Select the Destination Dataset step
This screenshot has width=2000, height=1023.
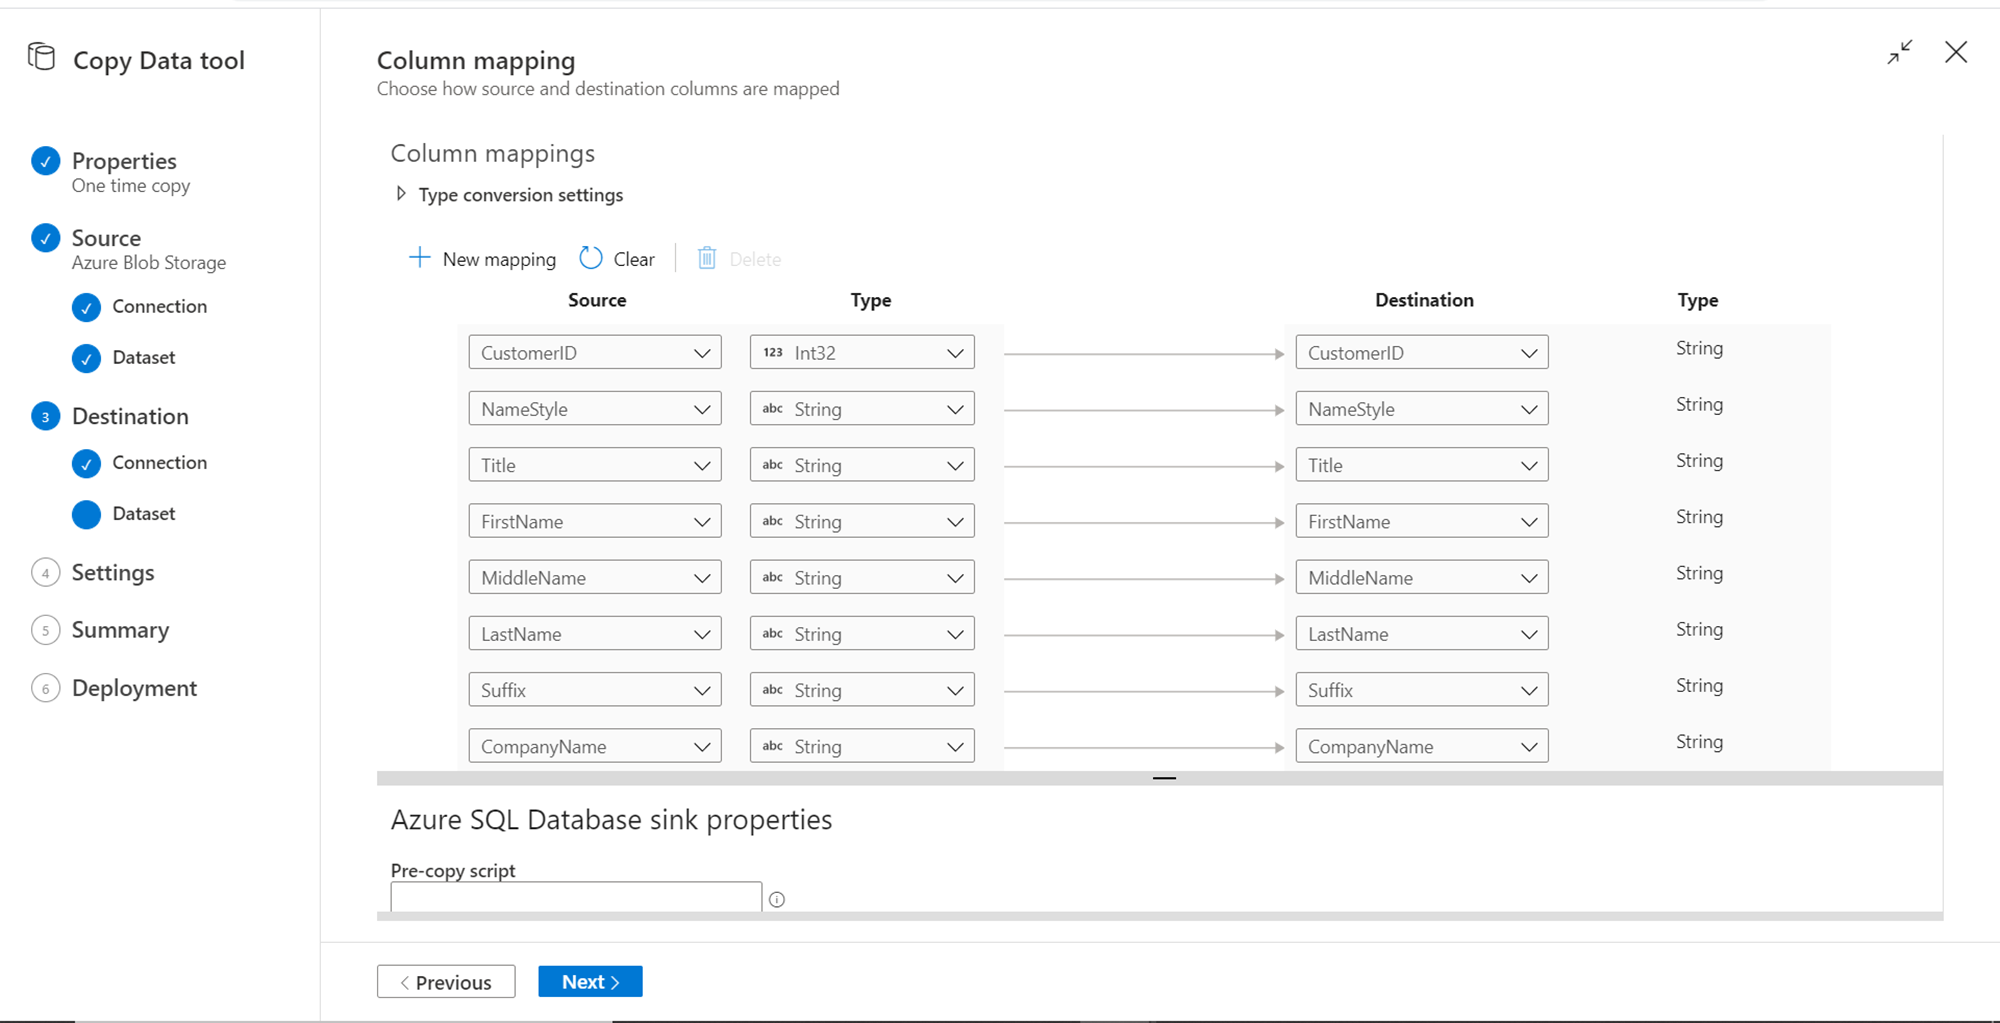coord(143,514)
